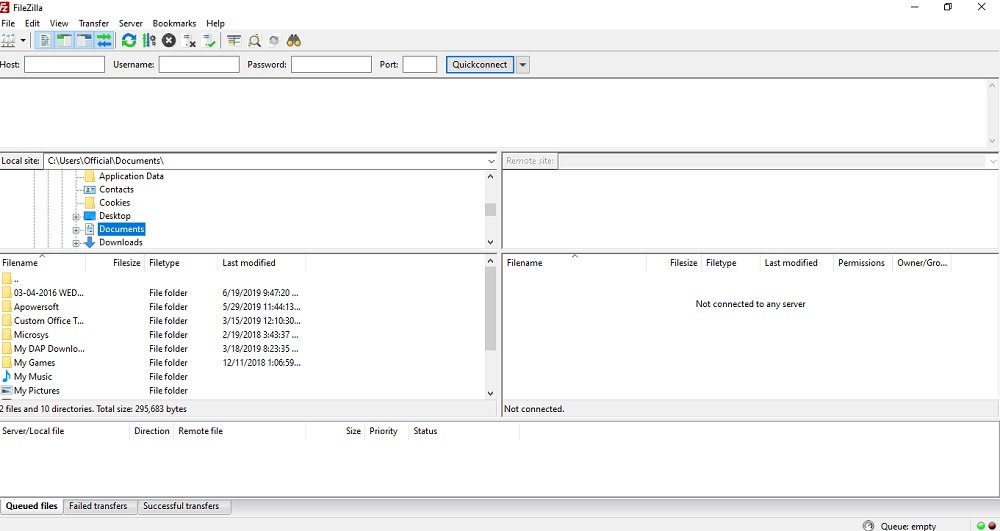Open the Server menu
The width and height of the screenshot is (1000, 531).
click(131, 24)
